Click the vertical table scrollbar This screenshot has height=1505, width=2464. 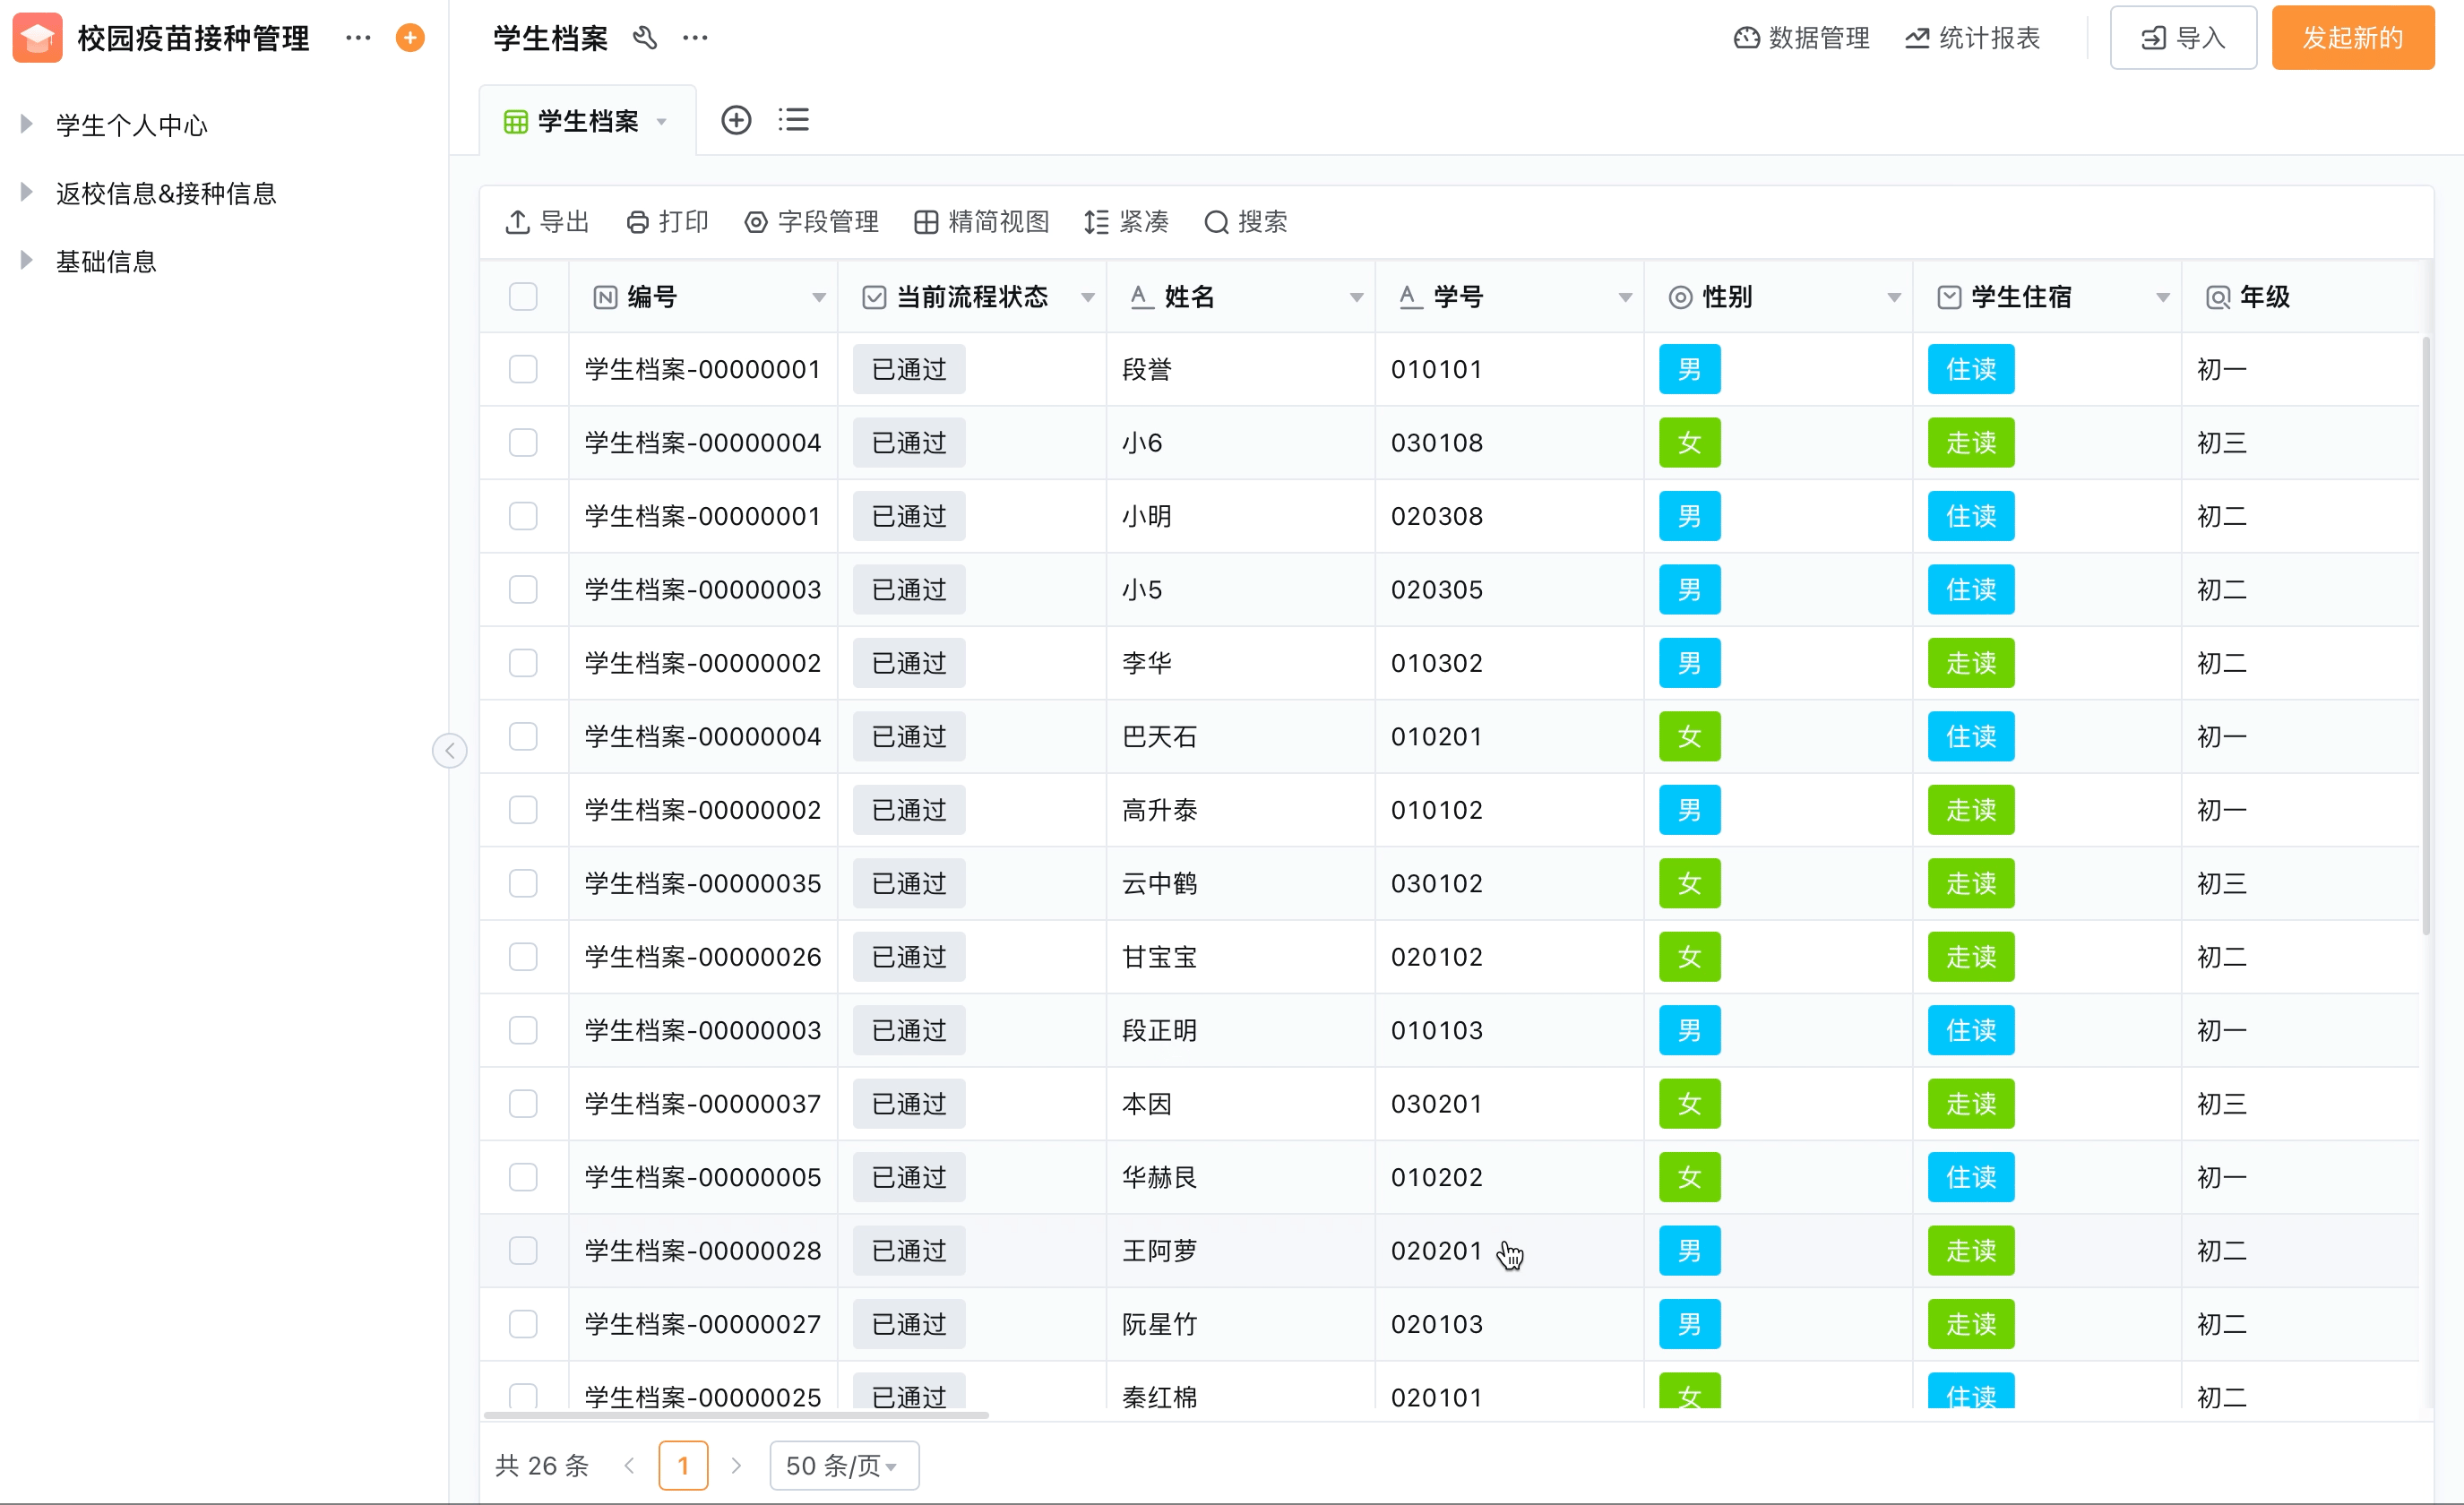tap(2426, 635)
